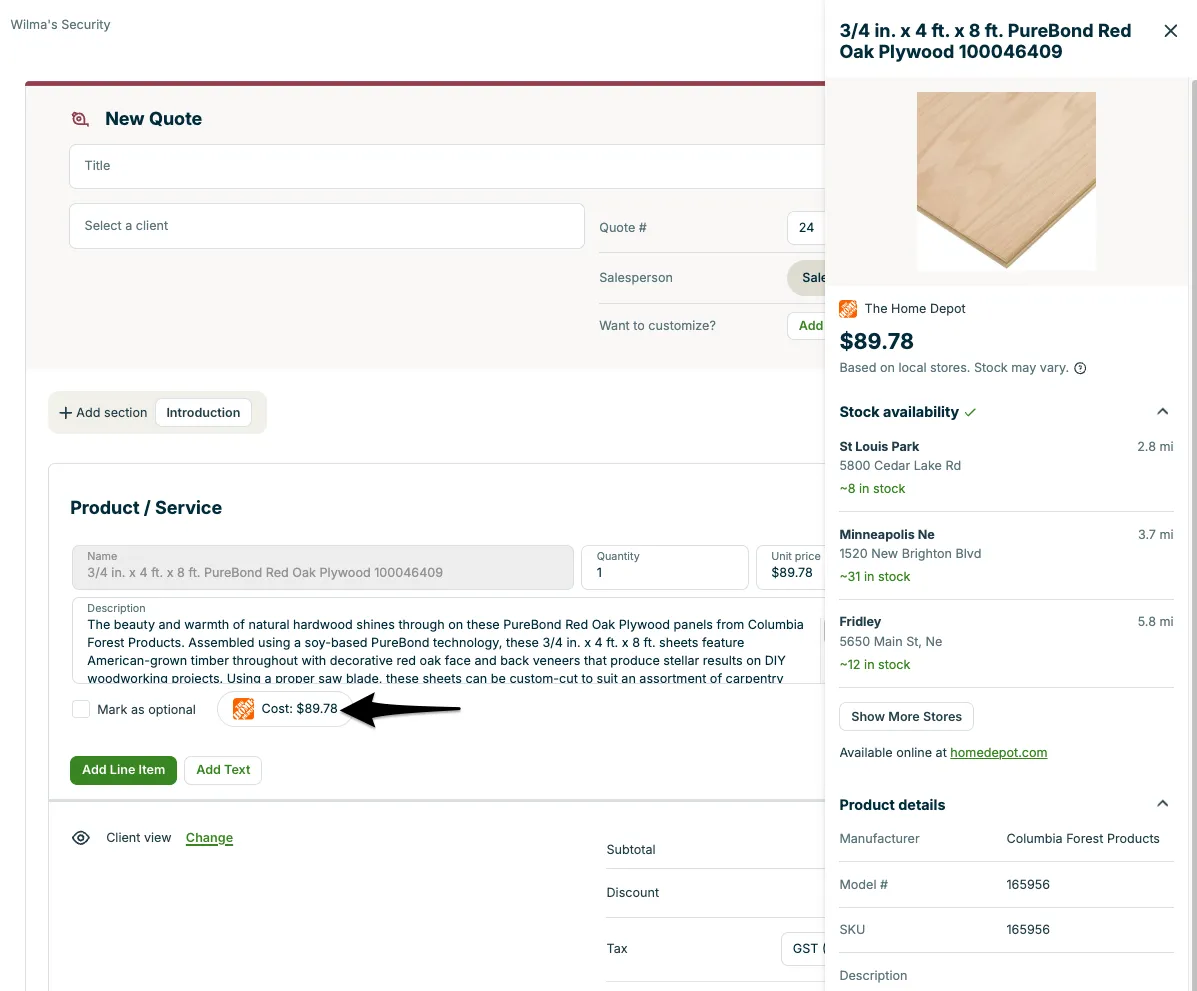1197x991 pixels.
Task: Click the plus icon for Add section
Action: click(66, 412)
